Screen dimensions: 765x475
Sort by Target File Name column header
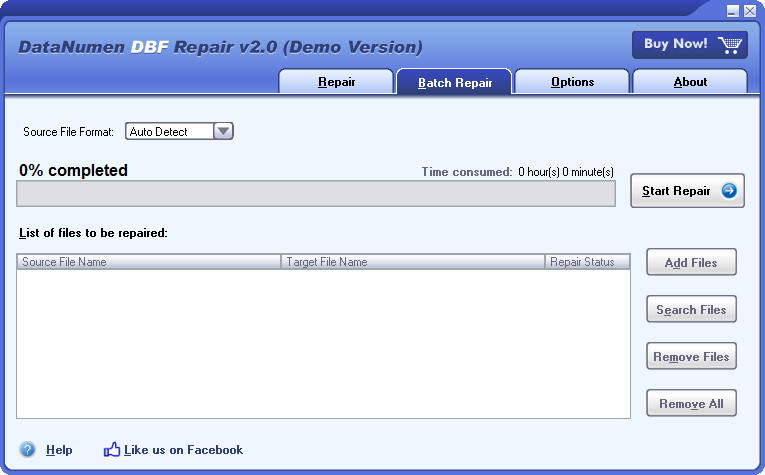(413, 262)
